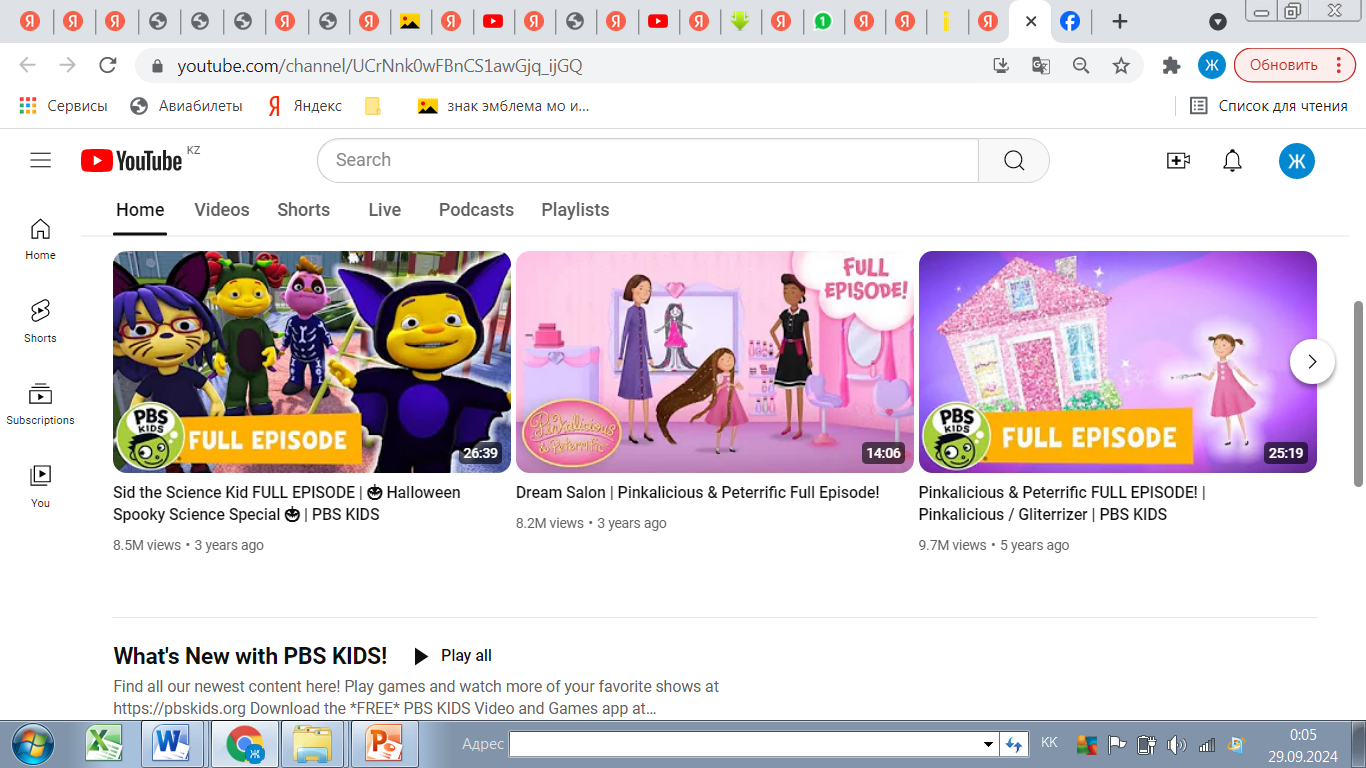Open the Translate page icon in address bar
The image size is (1366, 768).
tap(1041, 66)
